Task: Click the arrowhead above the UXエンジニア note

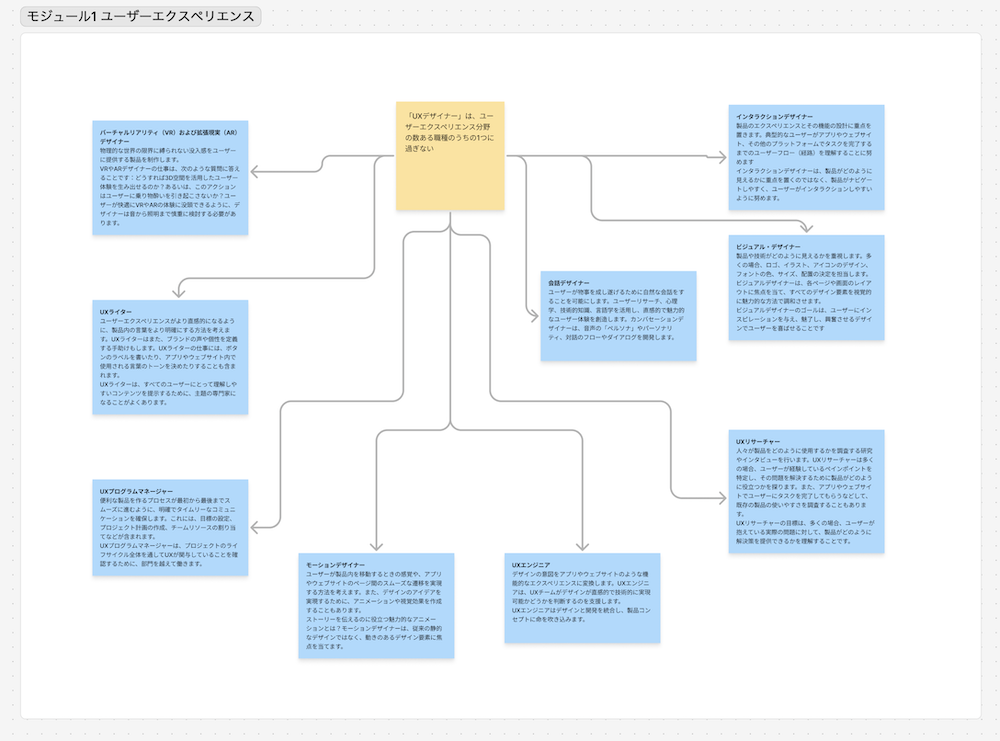Action: pos(582,546)
